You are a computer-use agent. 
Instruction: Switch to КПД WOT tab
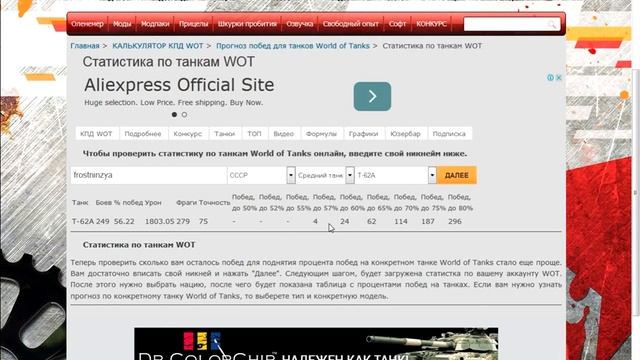96,133
